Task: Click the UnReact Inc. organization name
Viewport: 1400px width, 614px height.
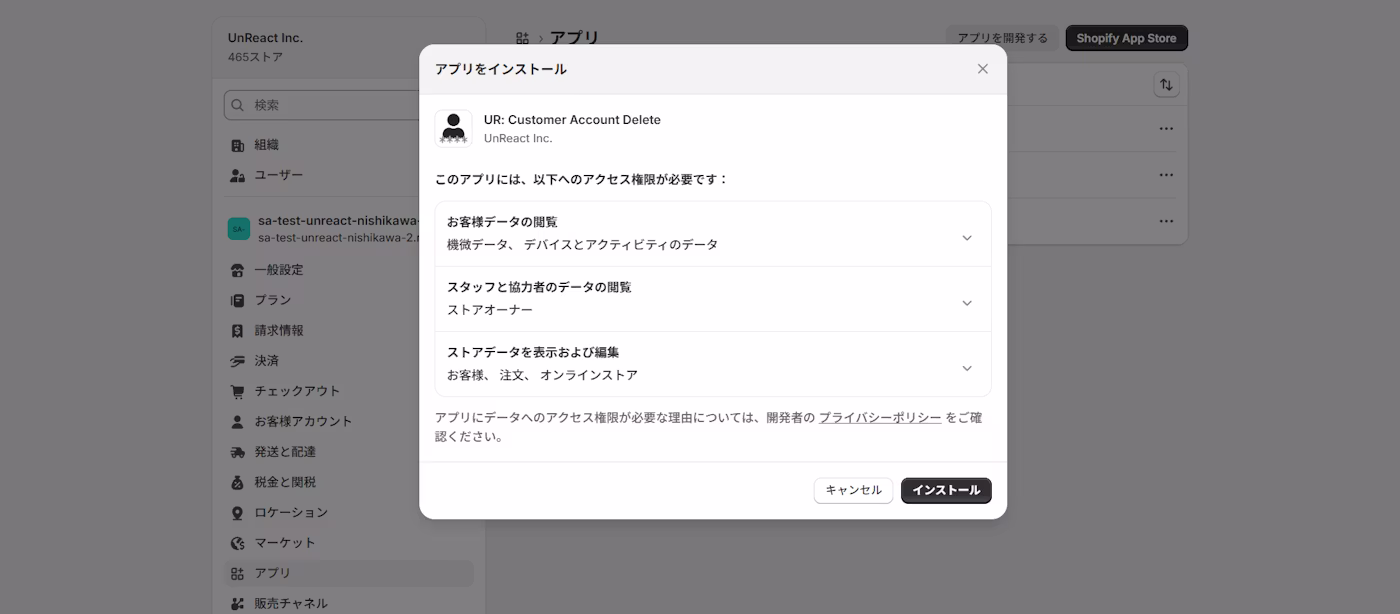Action: click(x=265, y=38)
